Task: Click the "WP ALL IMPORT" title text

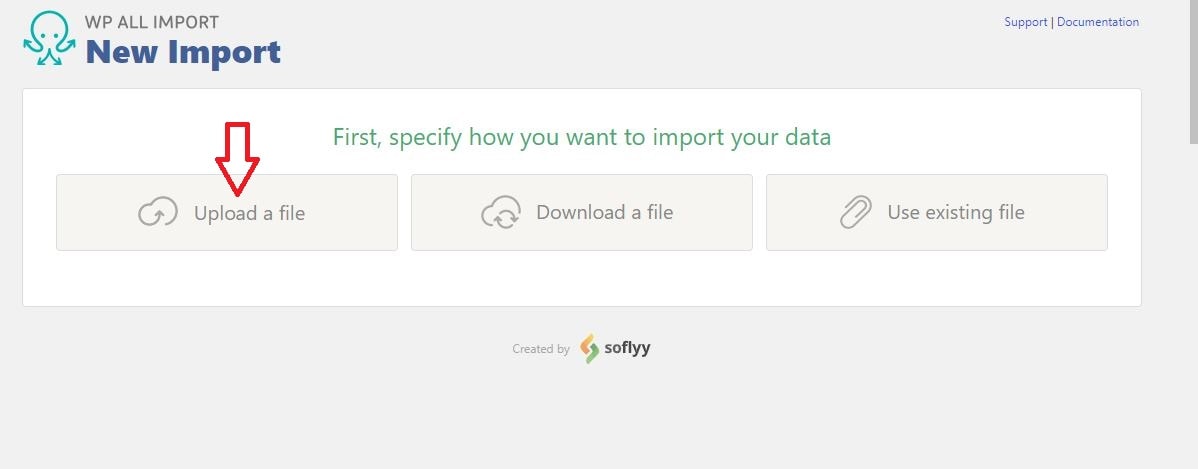Action: tap(152, 22)
